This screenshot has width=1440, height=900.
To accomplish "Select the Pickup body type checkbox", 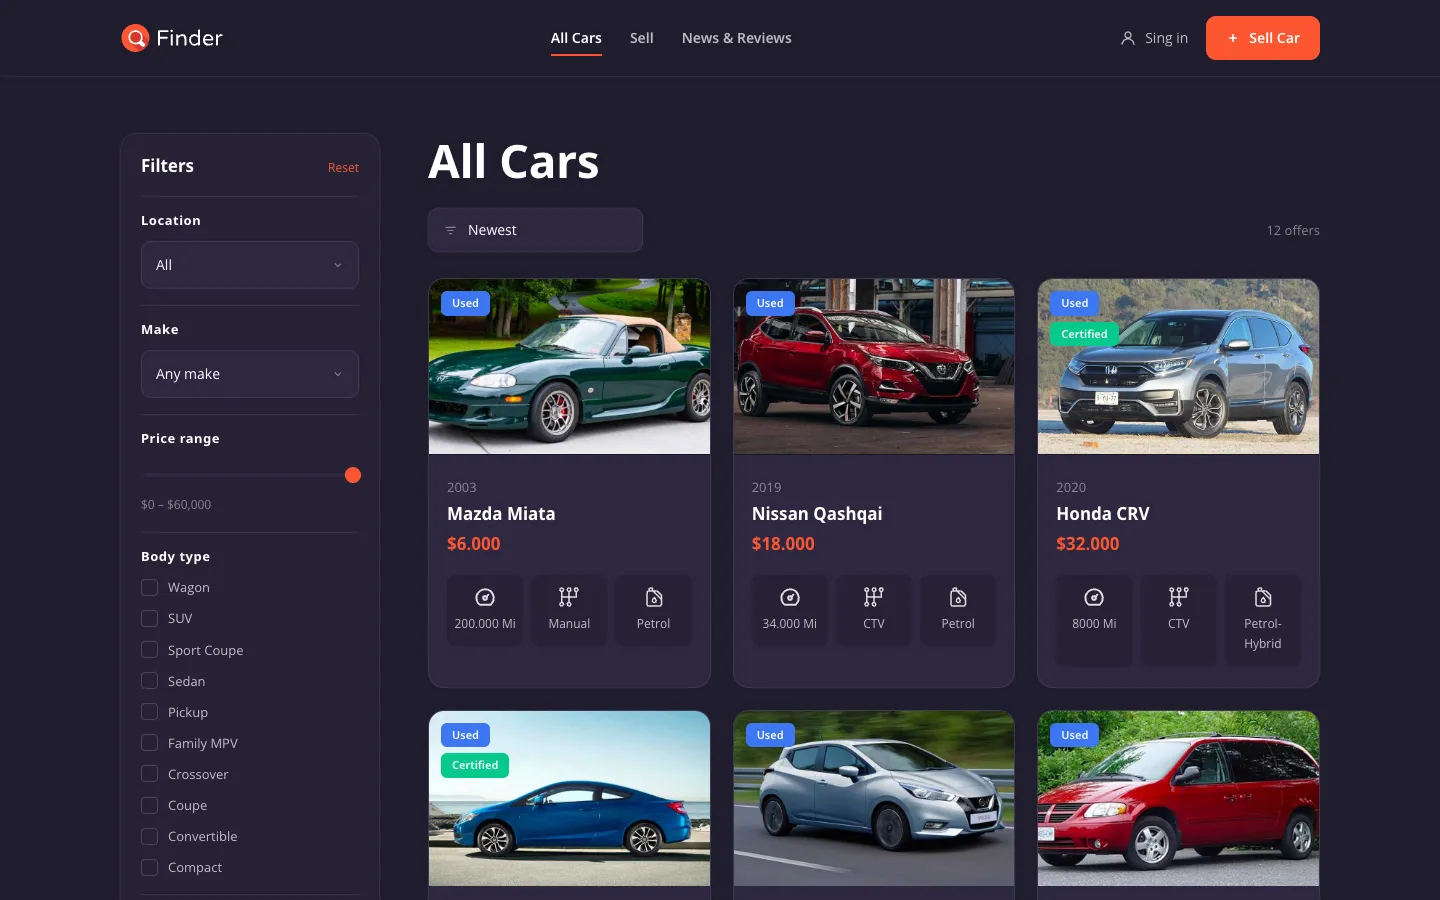I will click(x=150, y=712).
